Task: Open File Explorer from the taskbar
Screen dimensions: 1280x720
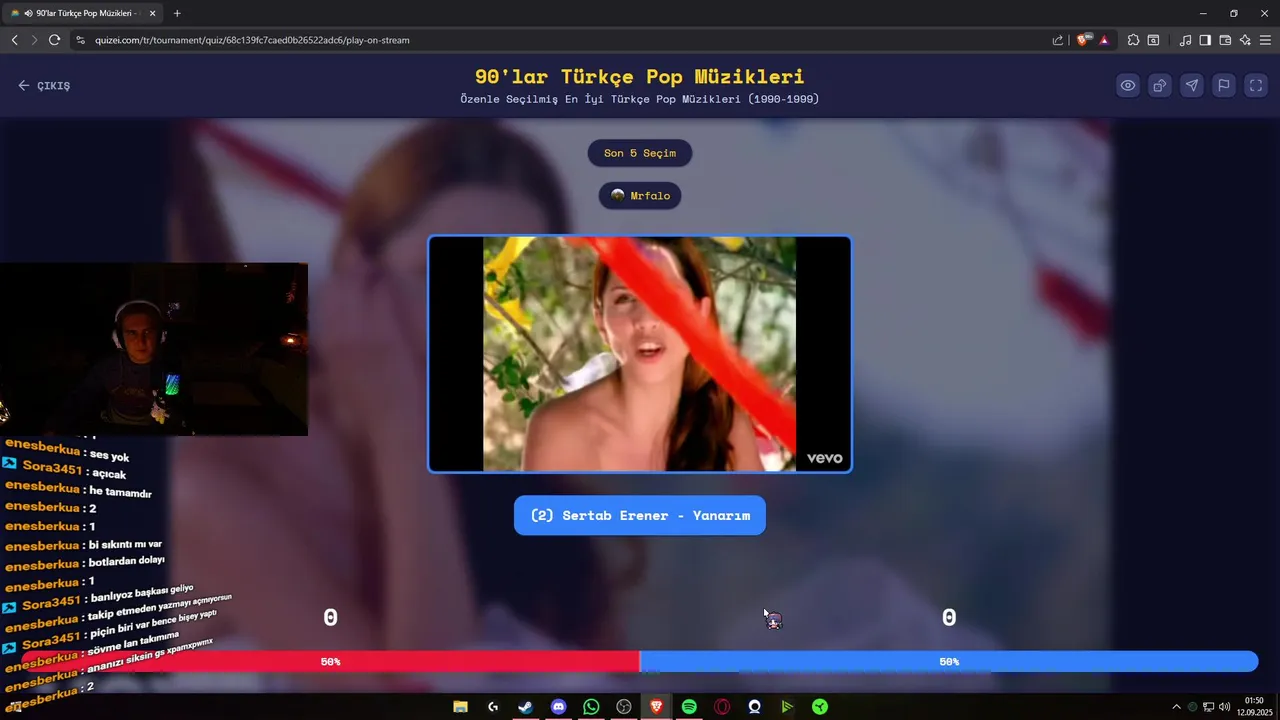Action: click(460, 707)
